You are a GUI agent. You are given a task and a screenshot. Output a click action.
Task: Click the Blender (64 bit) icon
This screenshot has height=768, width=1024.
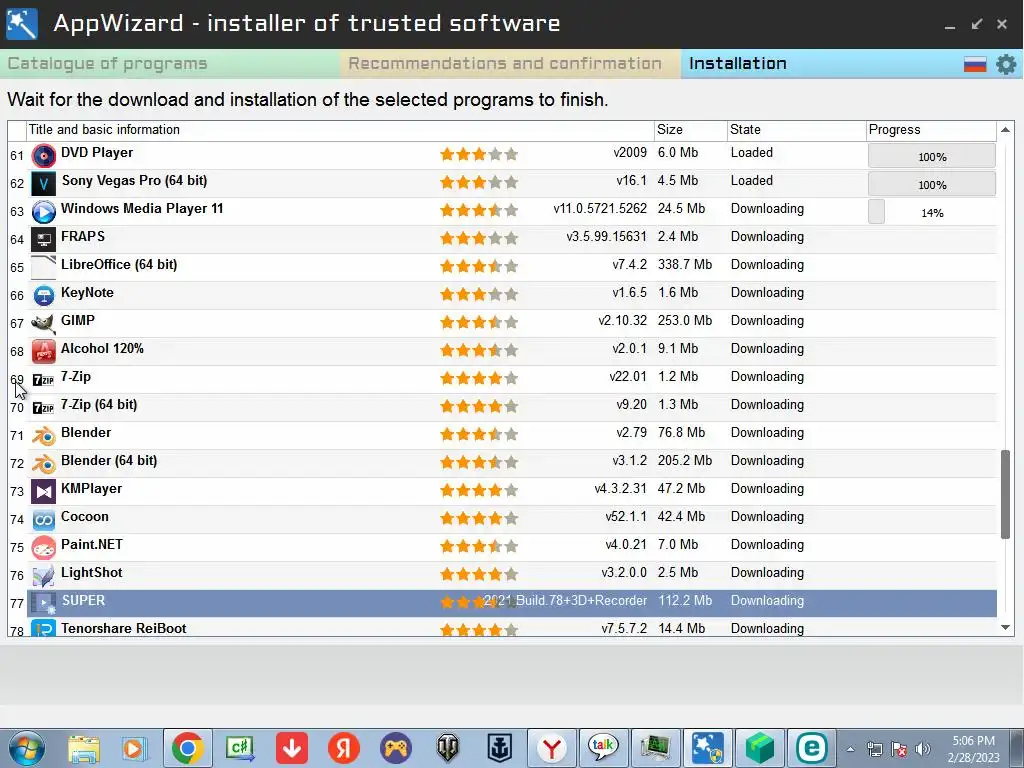coord(44,464)
